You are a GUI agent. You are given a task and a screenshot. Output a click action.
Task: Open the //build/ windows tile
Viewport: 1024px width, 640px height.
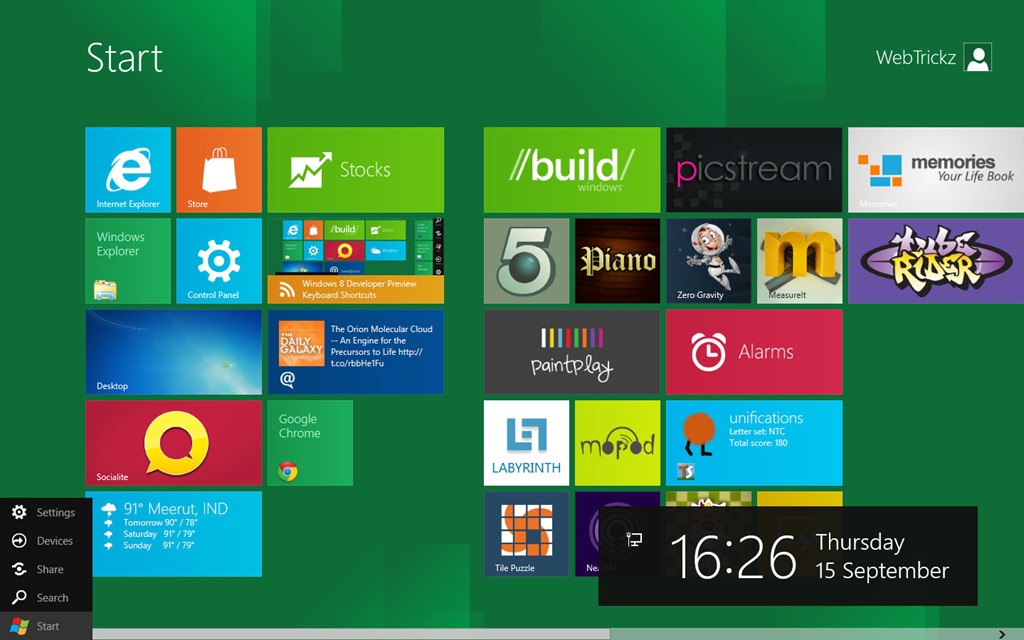[x=572, y=170]
